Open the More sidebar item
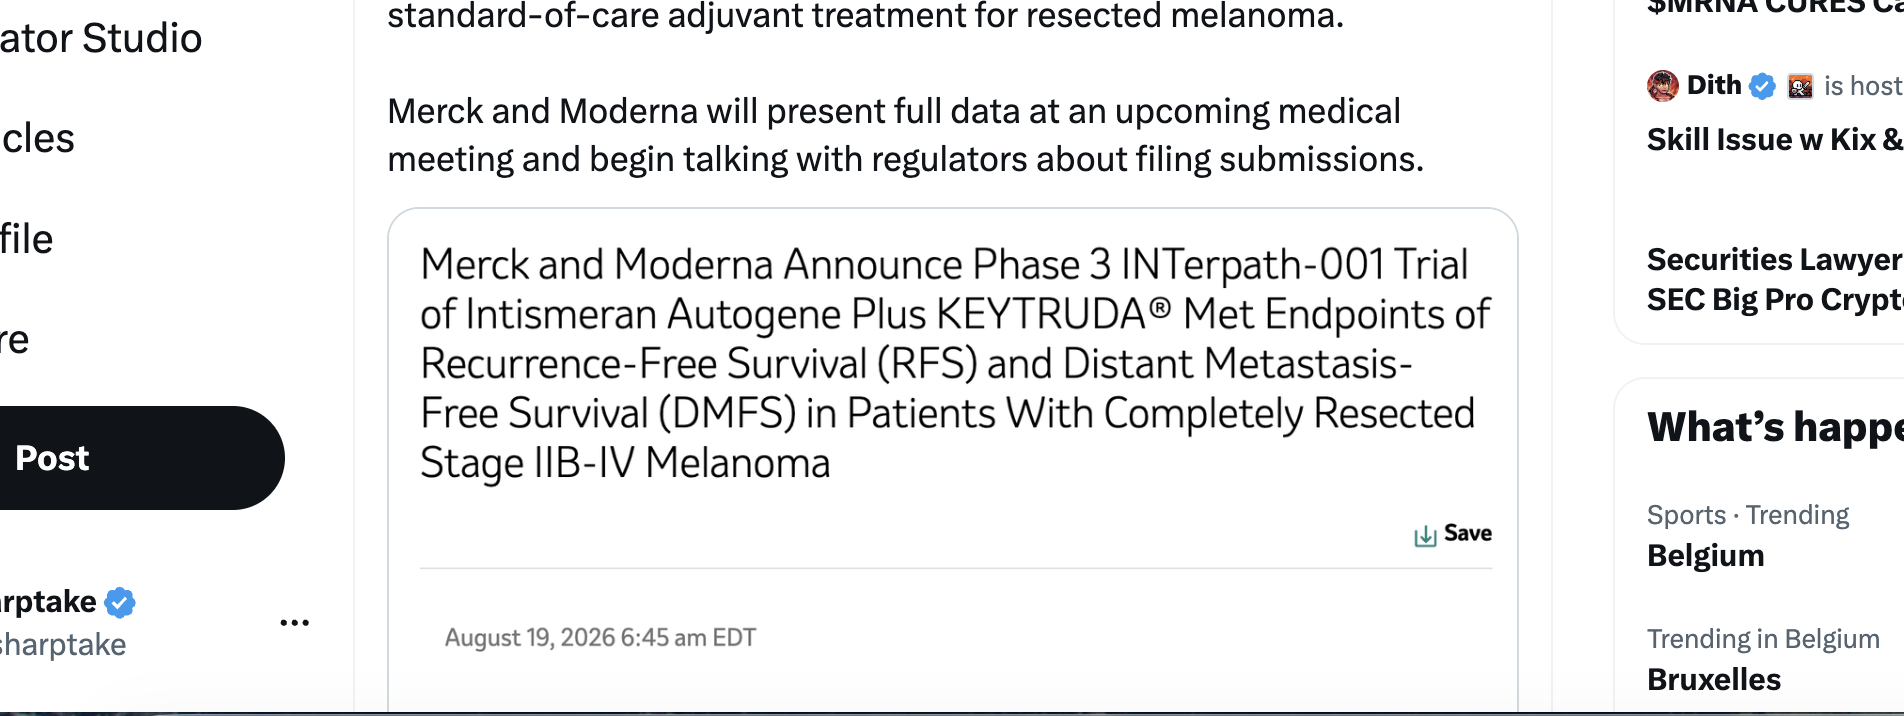Screen dimensions: 1904x716 coord(14,340)
